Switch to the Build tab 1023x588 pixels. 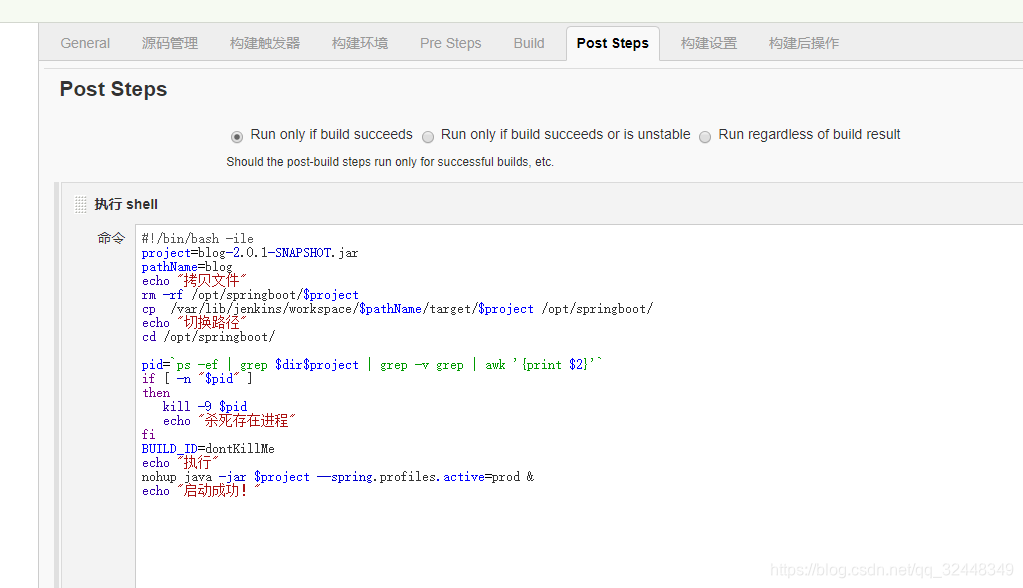coord(528,43)
